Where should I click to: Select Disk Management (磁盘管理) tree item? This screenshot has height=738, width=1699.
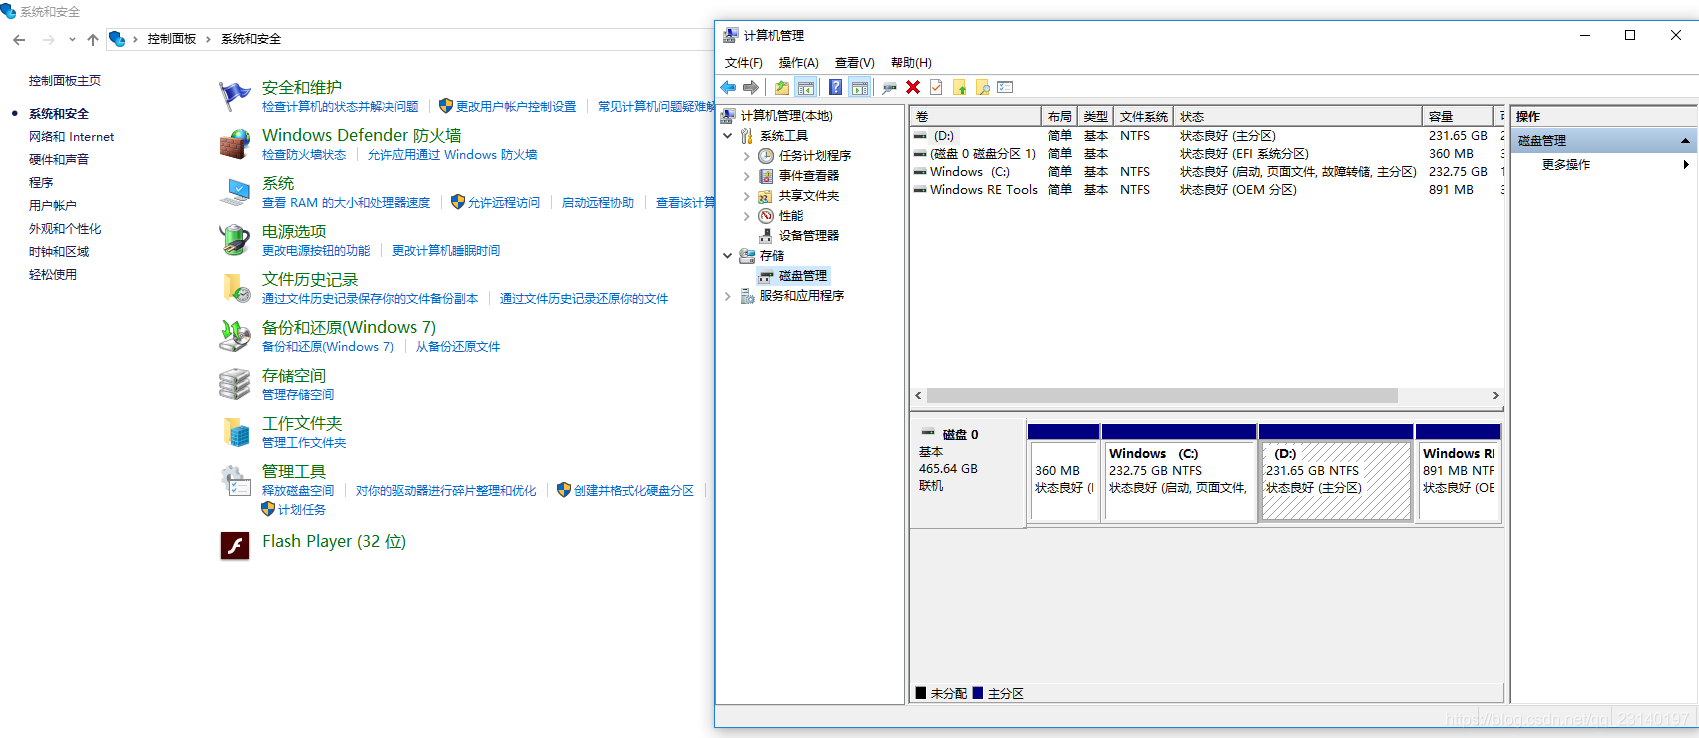pyautogui.click(x=802, y=276)
